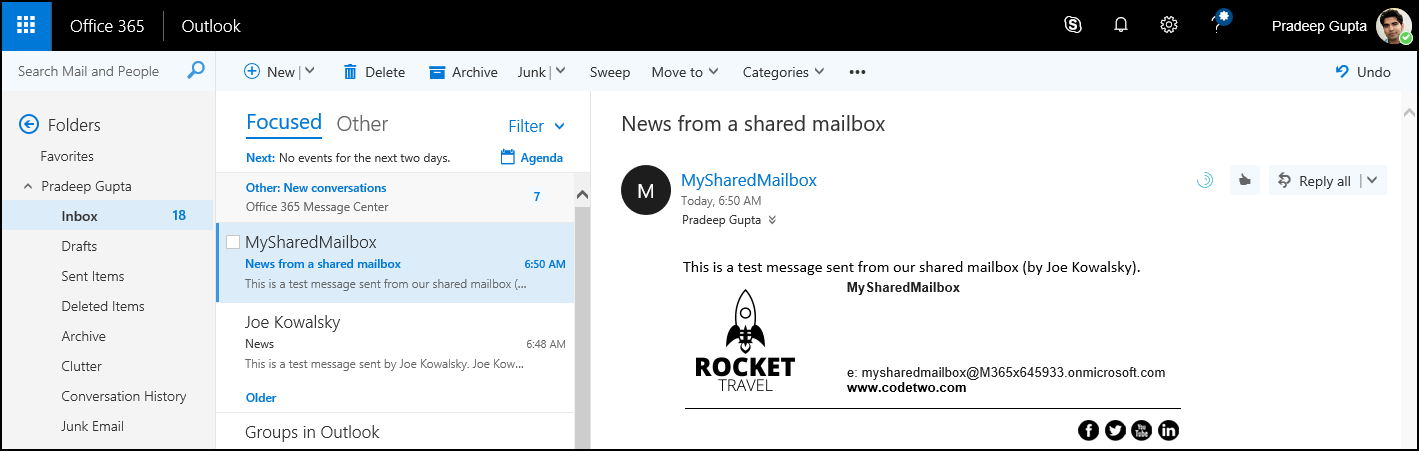Viewport: 1419px width, 451px height.
Task: Open the Filter dropdown
Action: tap(536, 126)
